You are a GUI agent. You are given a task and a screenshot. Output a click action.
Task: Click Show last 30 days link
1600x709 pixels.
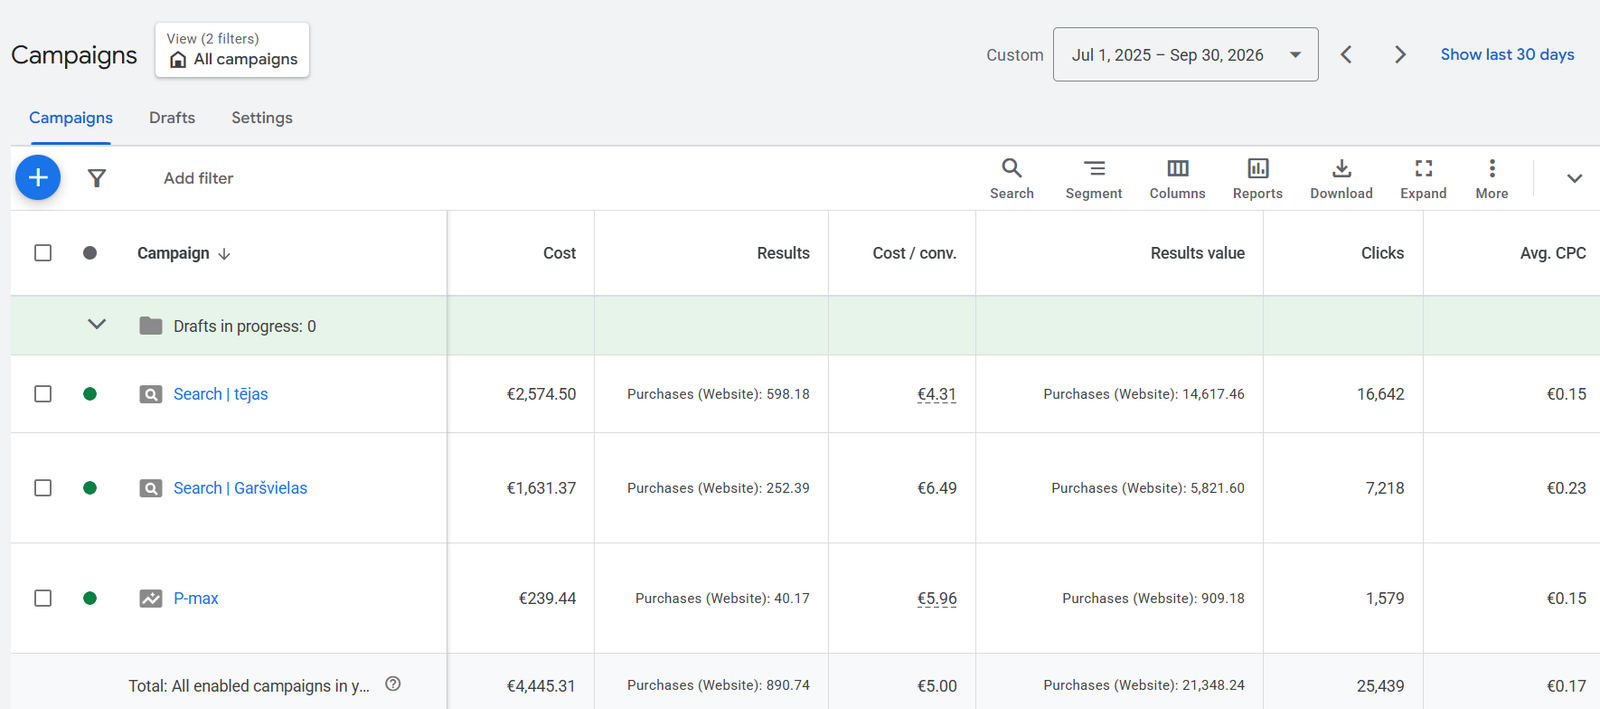coord(1507,55)
